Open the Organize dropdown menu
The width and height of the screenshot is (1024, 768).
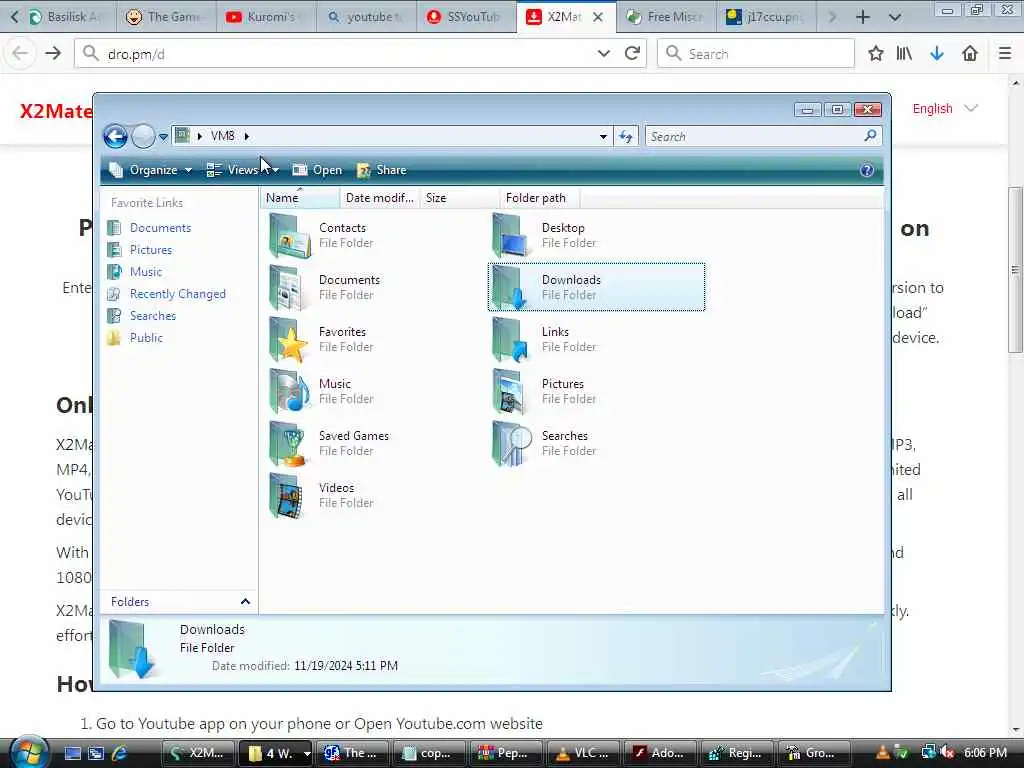pos(151,170)
